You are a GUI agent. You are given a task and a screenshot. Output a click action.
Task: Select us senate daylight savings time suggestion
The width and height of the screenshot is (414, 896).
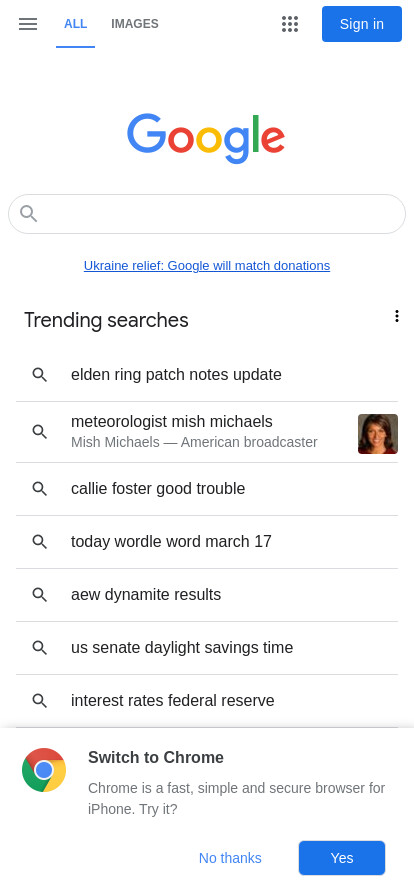pos(207,648)
